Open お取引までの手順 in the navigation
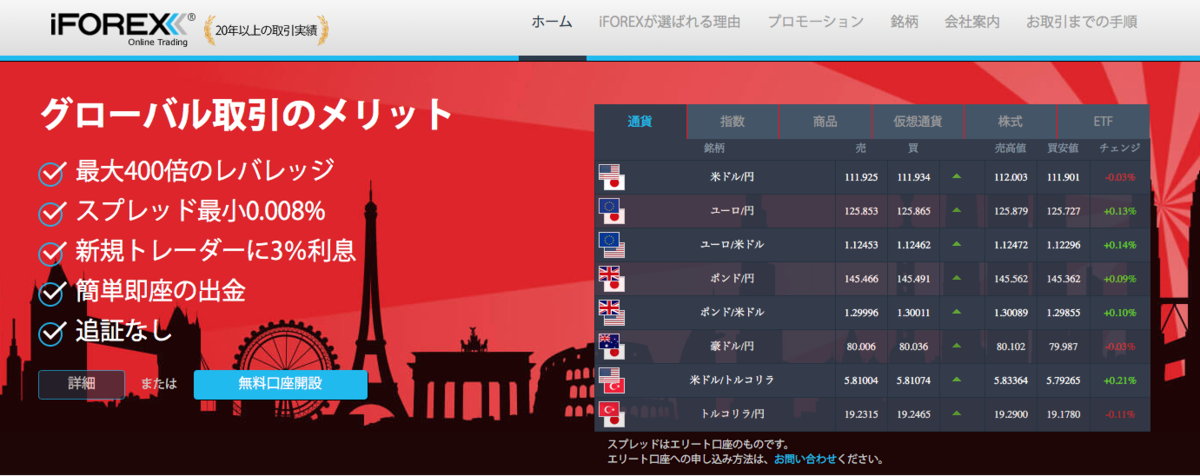This screenshot has width=1200, height=476. click(x=1081, y=22)
